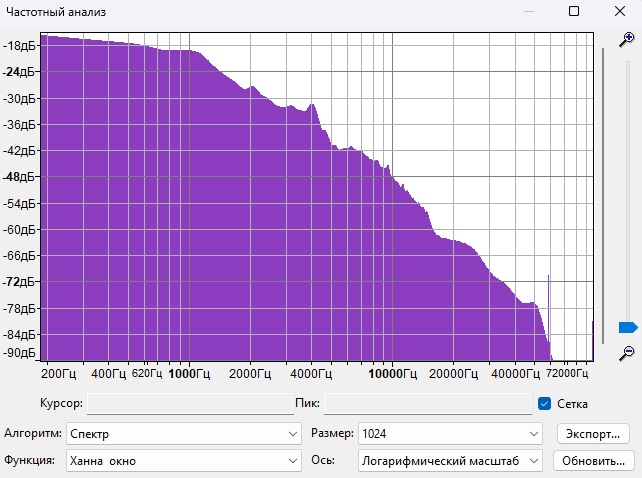This screenshot has height=478, width=642.
Task: Click the 10000Гц frequency axis label
Action: [393, 374]
